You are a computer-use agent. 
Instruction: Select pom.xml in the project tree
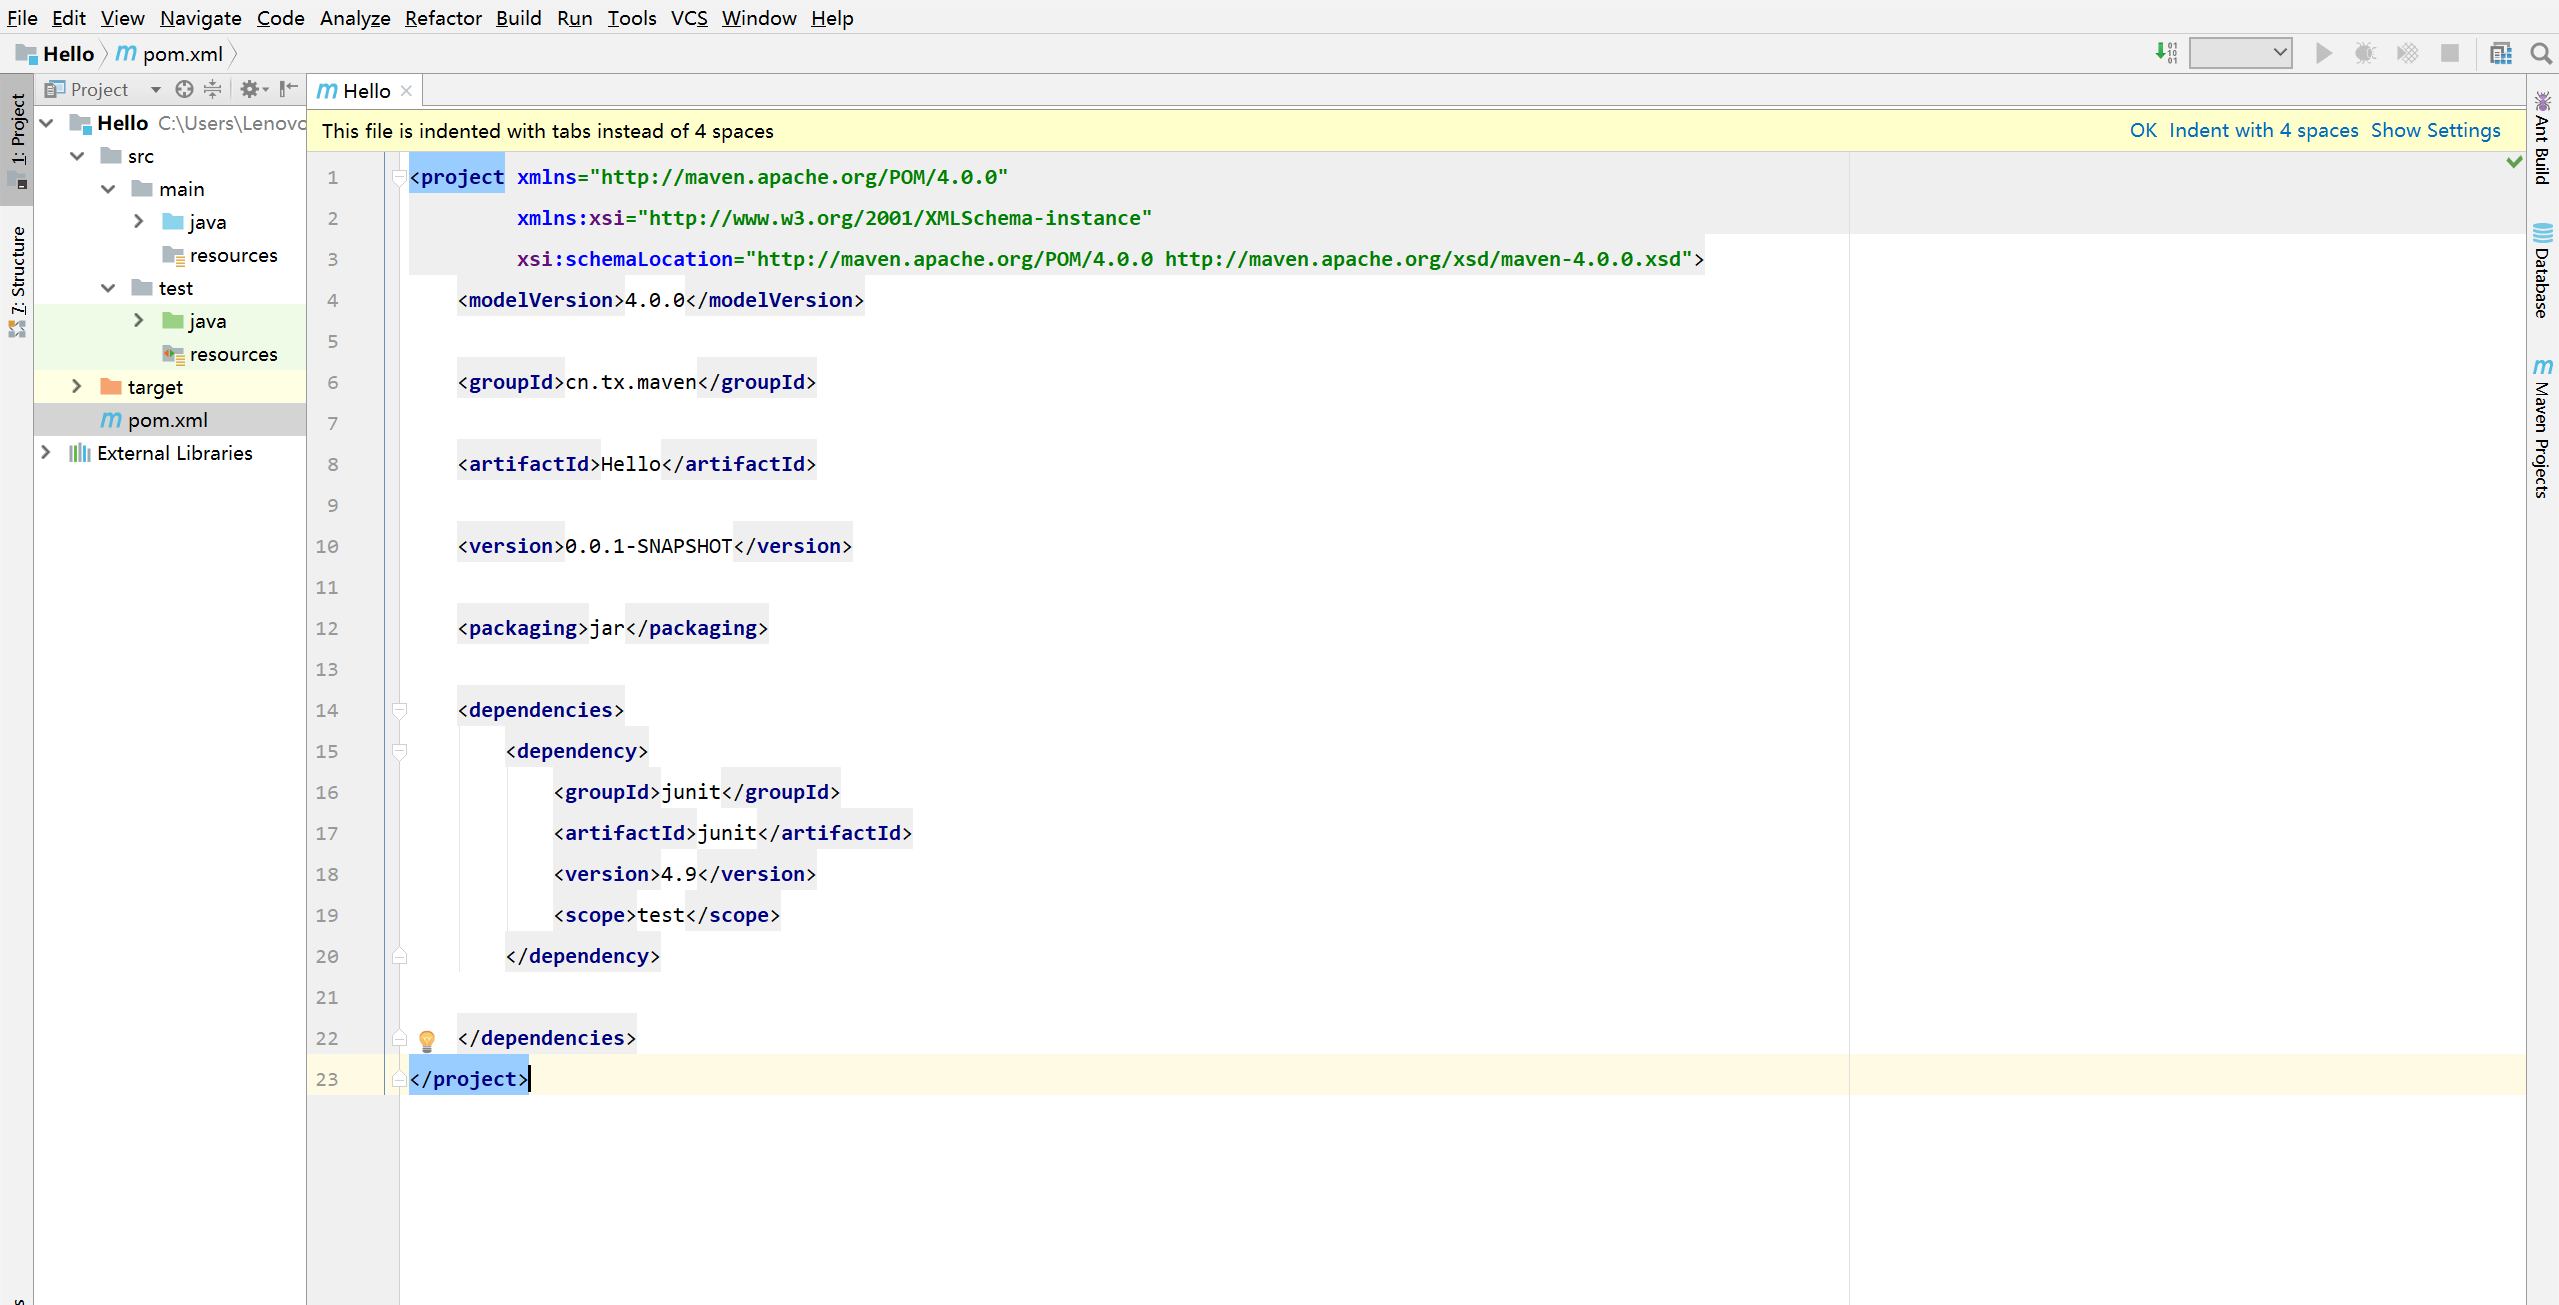(167, 420)
